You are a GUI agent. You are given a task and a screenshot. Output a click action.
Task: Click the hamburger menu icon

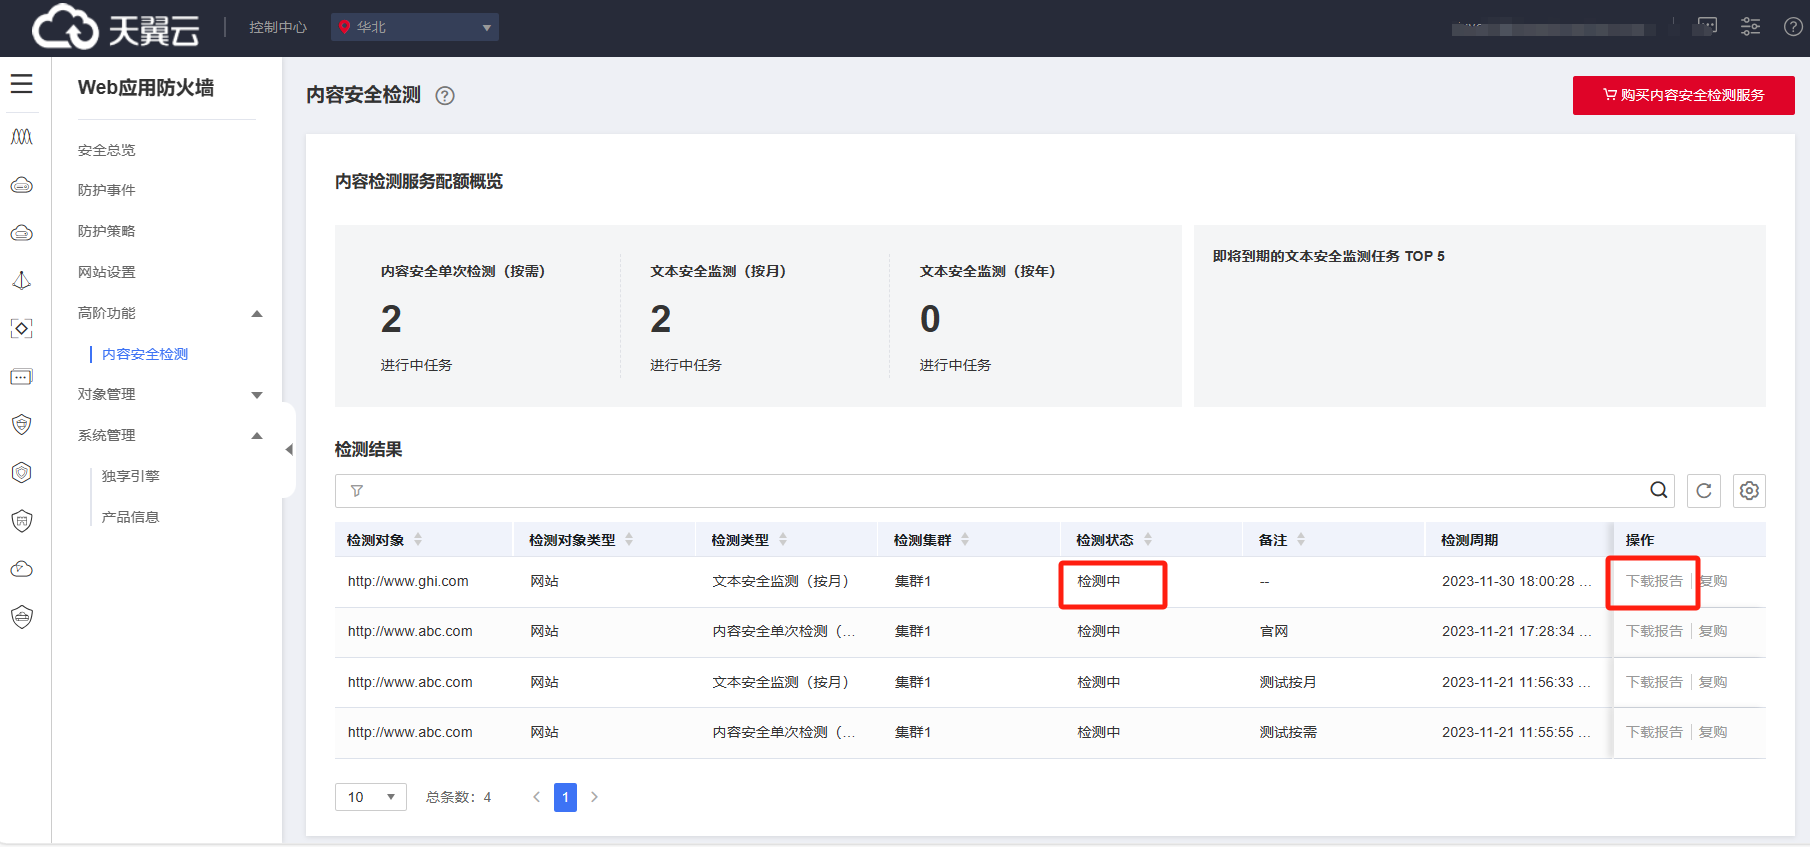pos(22,84)
